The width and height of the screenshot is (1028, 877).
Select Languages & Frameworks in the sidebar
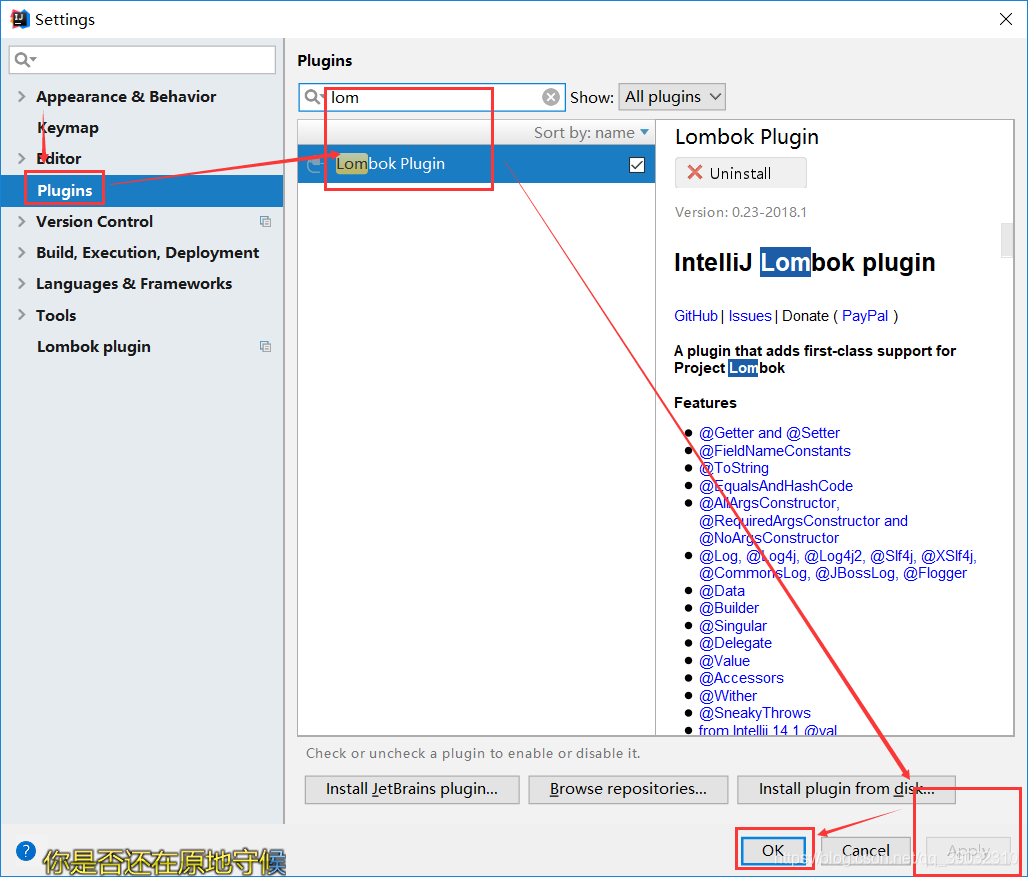tap(134, 283)
